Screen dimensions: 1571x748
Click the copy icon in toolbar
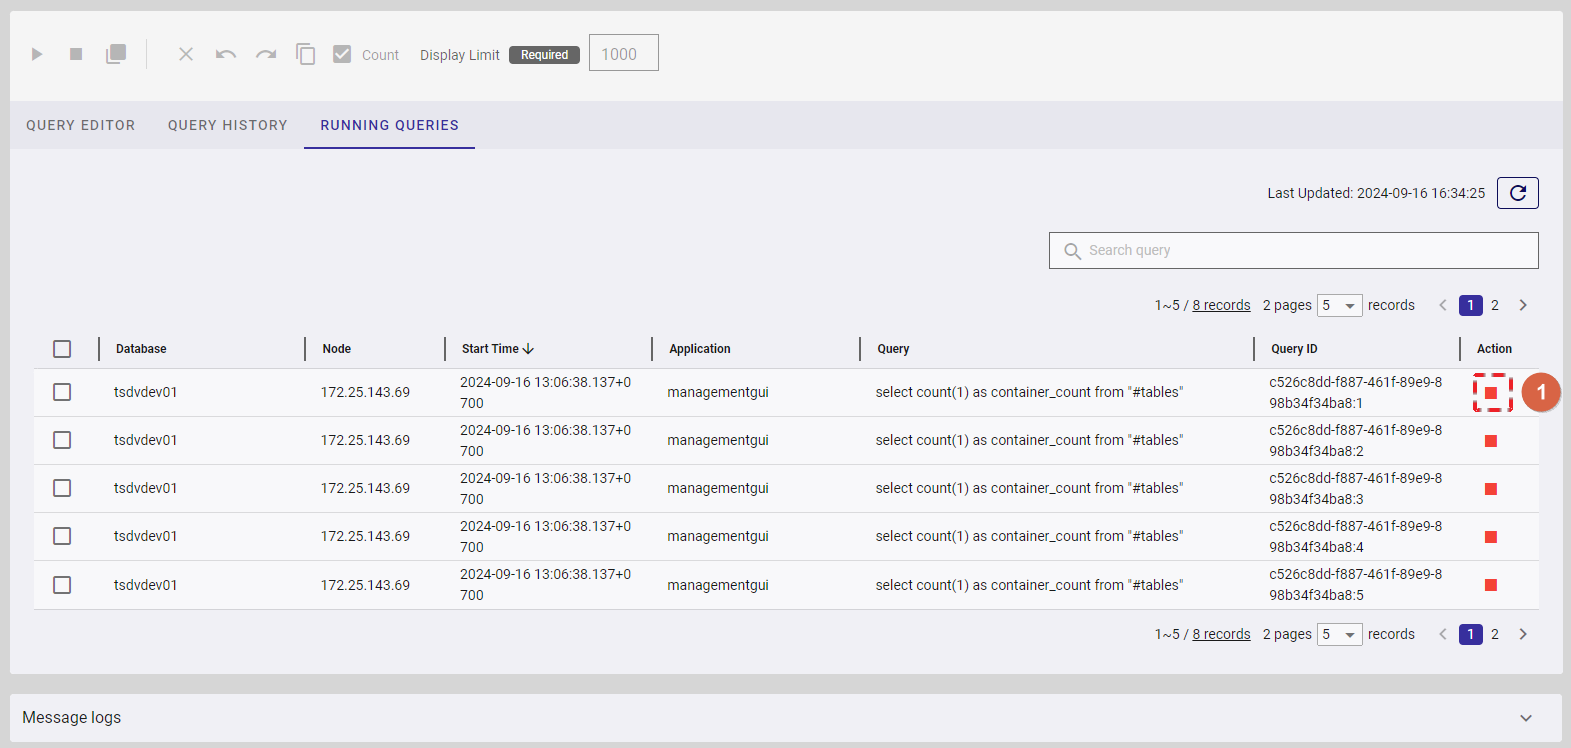pyautogui.click(x=306, y=54)
